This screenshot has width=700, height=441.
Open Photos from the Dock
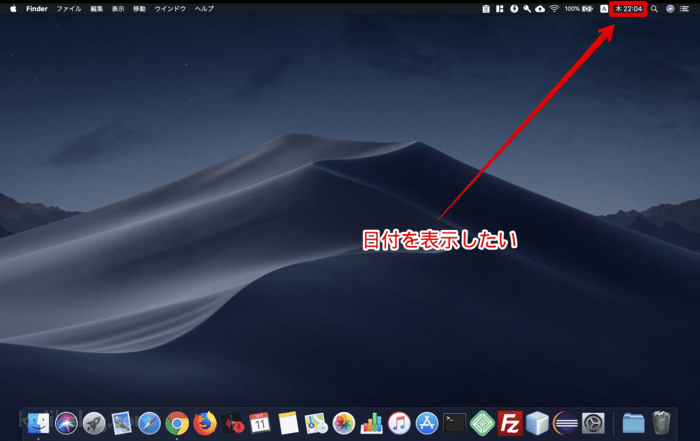tap(344, 423)
